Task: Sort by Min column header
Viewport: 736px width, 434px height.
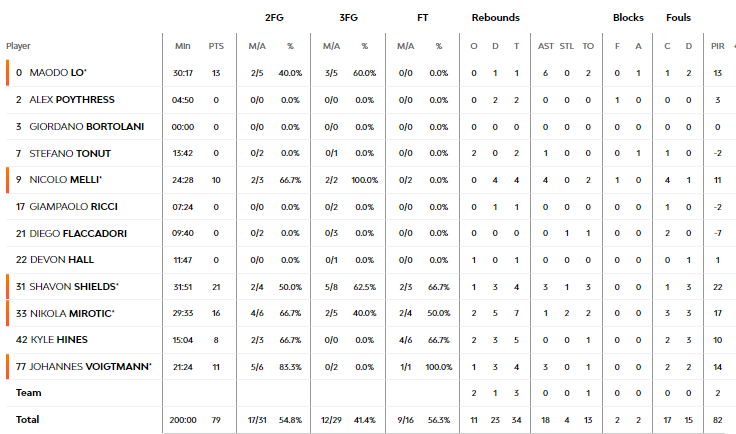Action: coord(183,46)
